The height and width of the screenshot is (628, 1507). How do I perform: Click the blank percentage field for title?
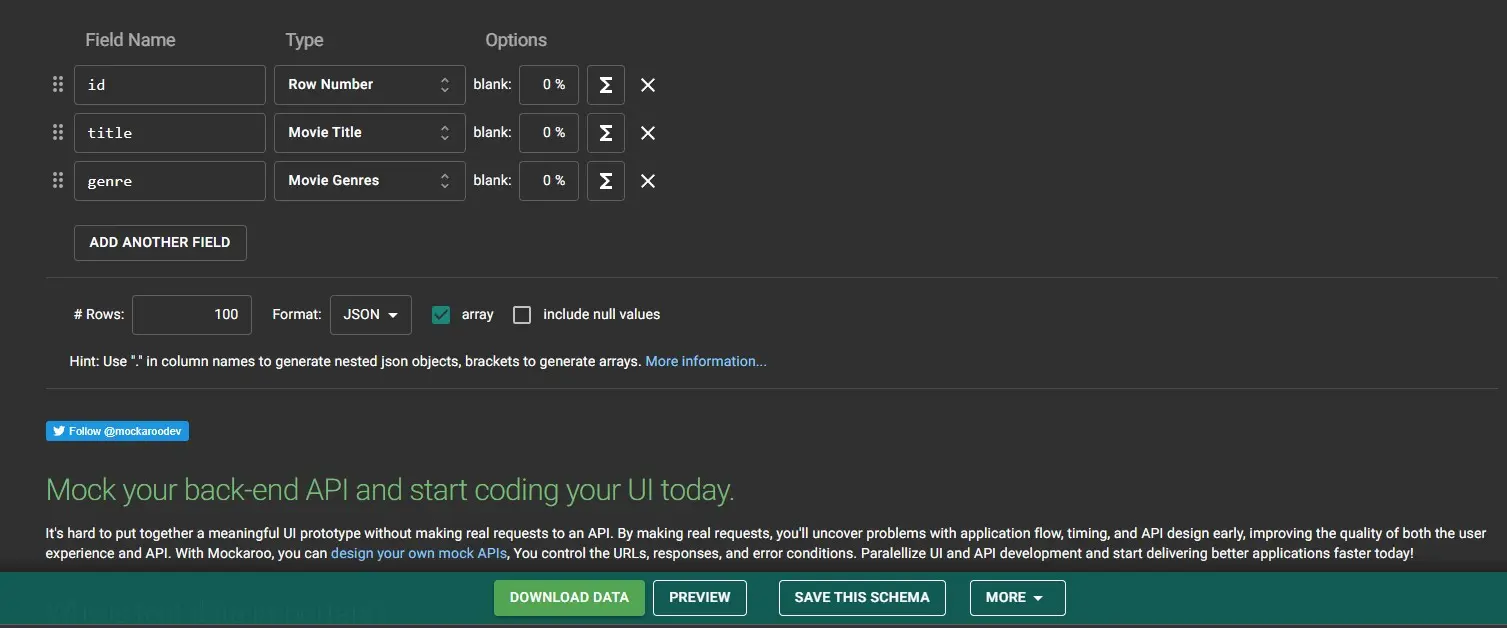[548, 131]
